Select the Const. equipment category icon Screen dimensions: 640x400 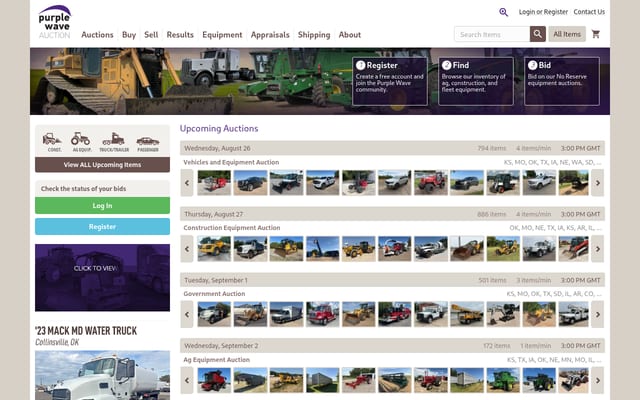point(52,142)
